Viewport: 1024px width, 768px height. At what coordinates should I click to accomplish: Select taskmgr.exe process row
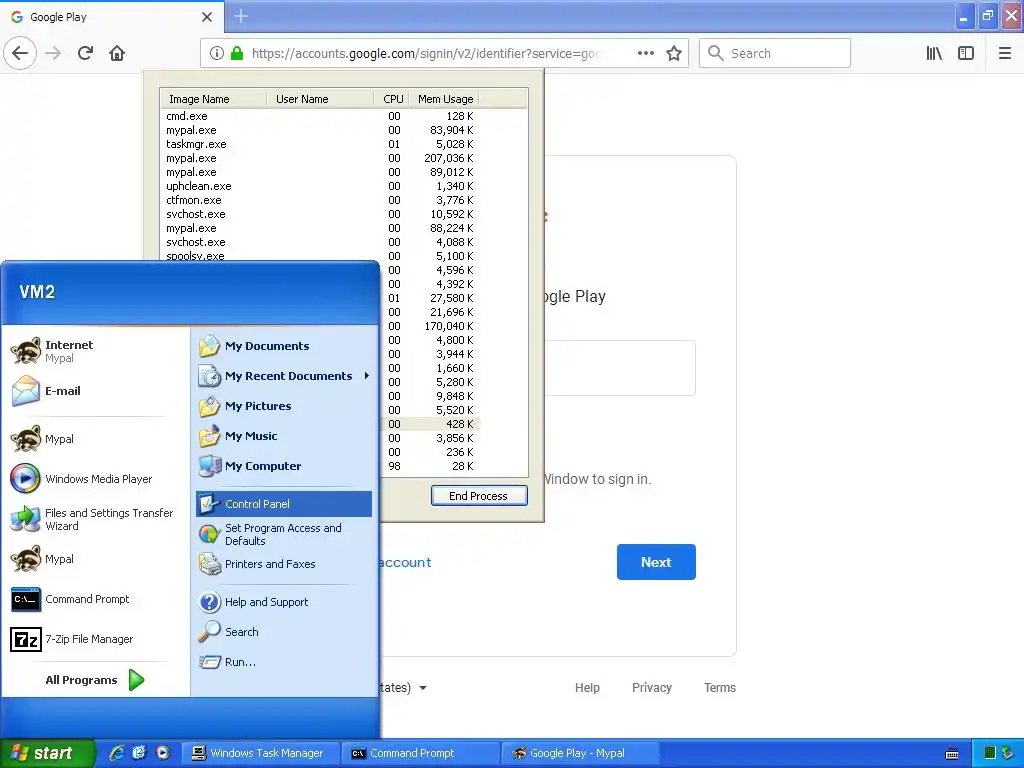(320, 144)
